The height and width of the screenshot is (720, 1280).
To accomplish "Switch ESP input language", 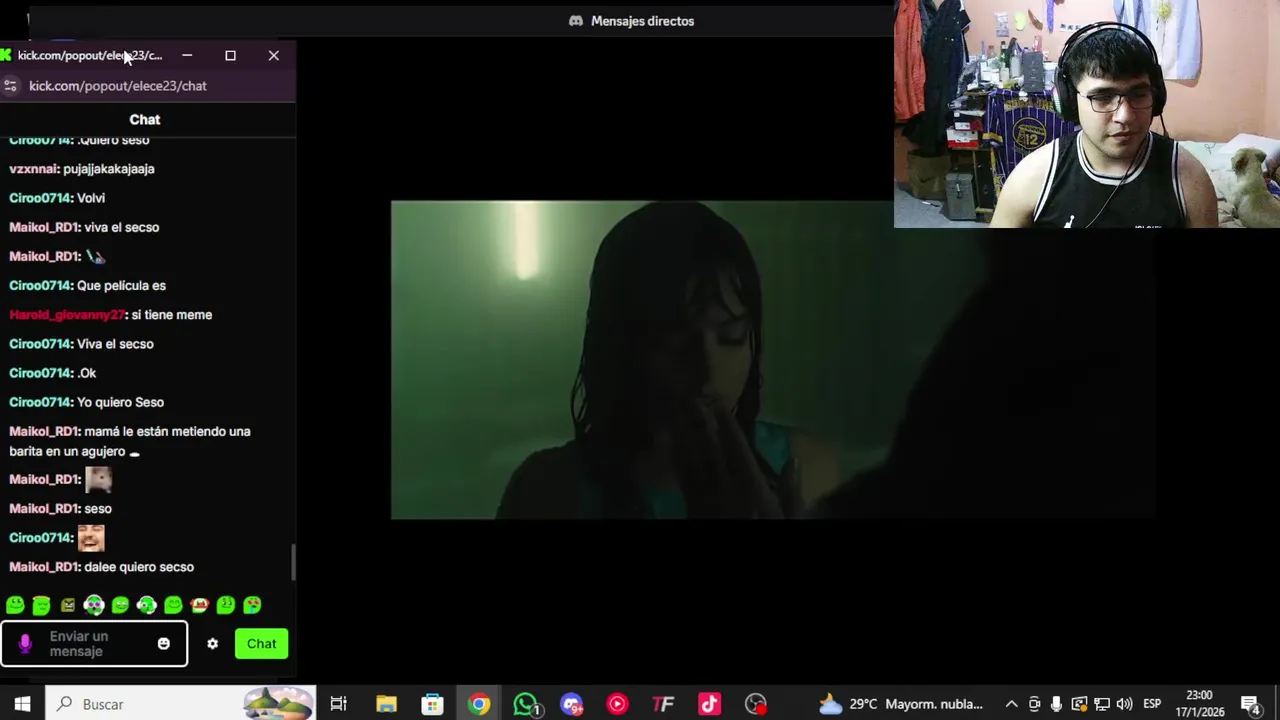I will pos(1151,704).
